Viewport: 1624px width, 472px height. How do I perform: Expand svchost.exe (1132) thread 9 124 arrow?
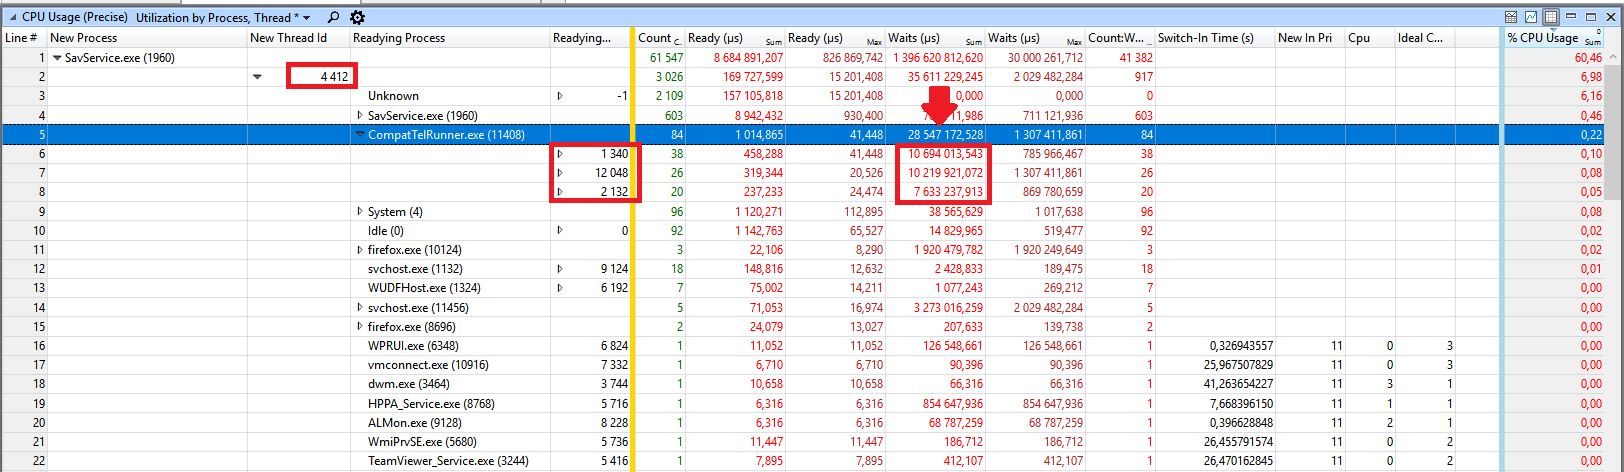point(560,269)
